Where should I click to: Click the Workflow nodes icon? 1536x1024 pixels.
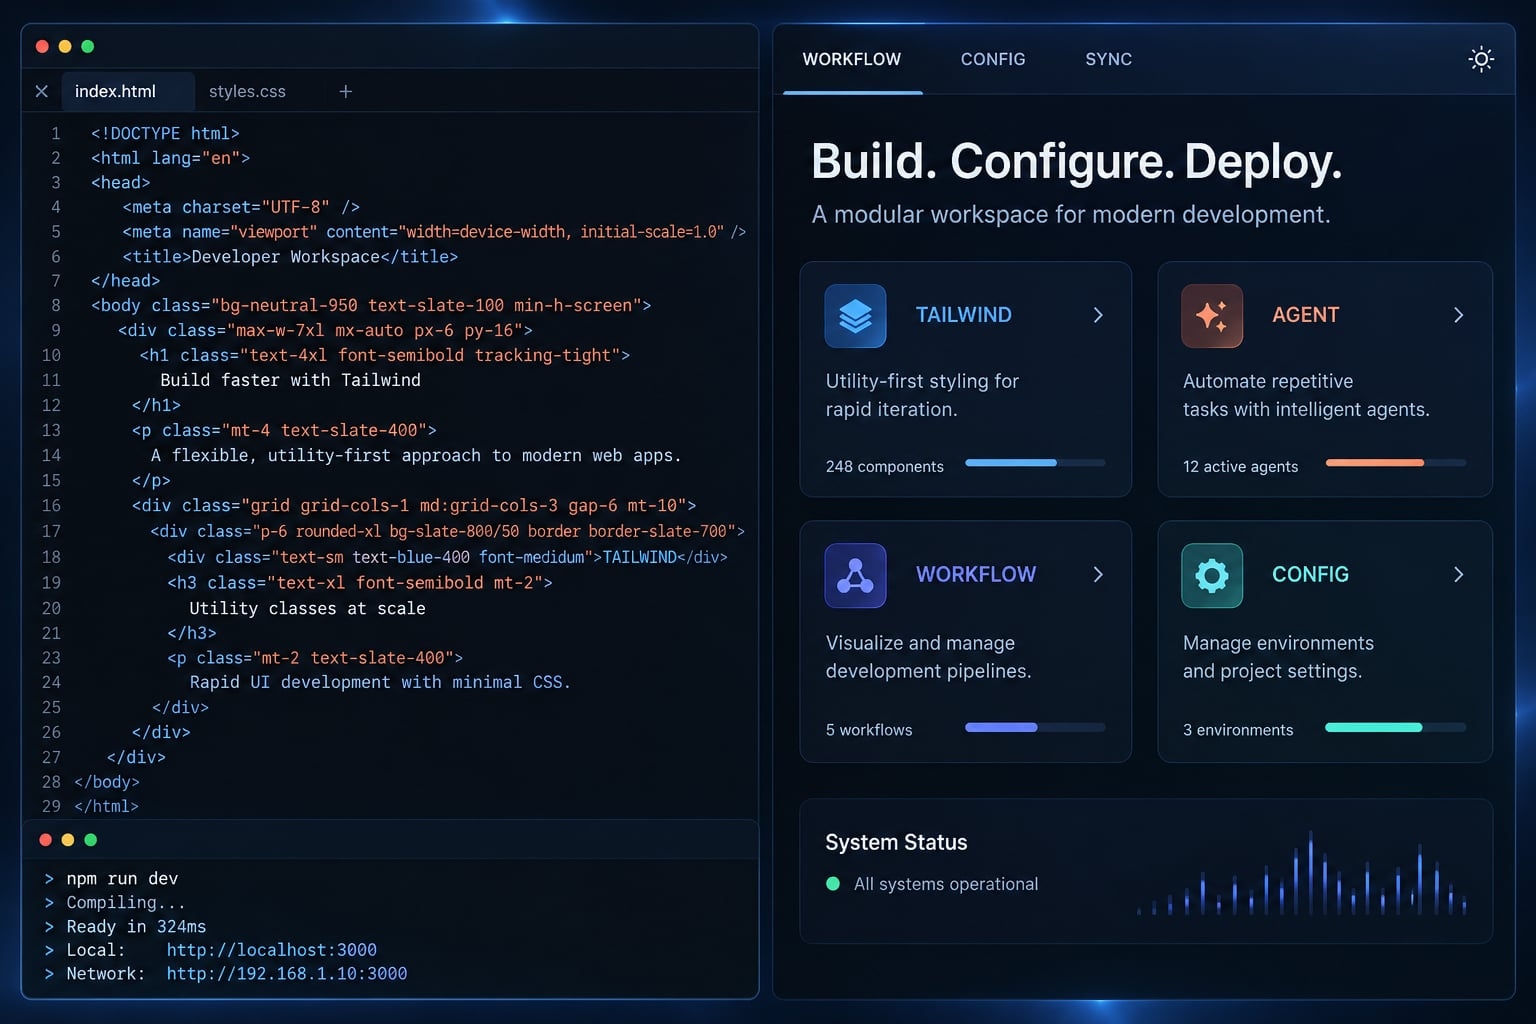[x=855, y=575]
